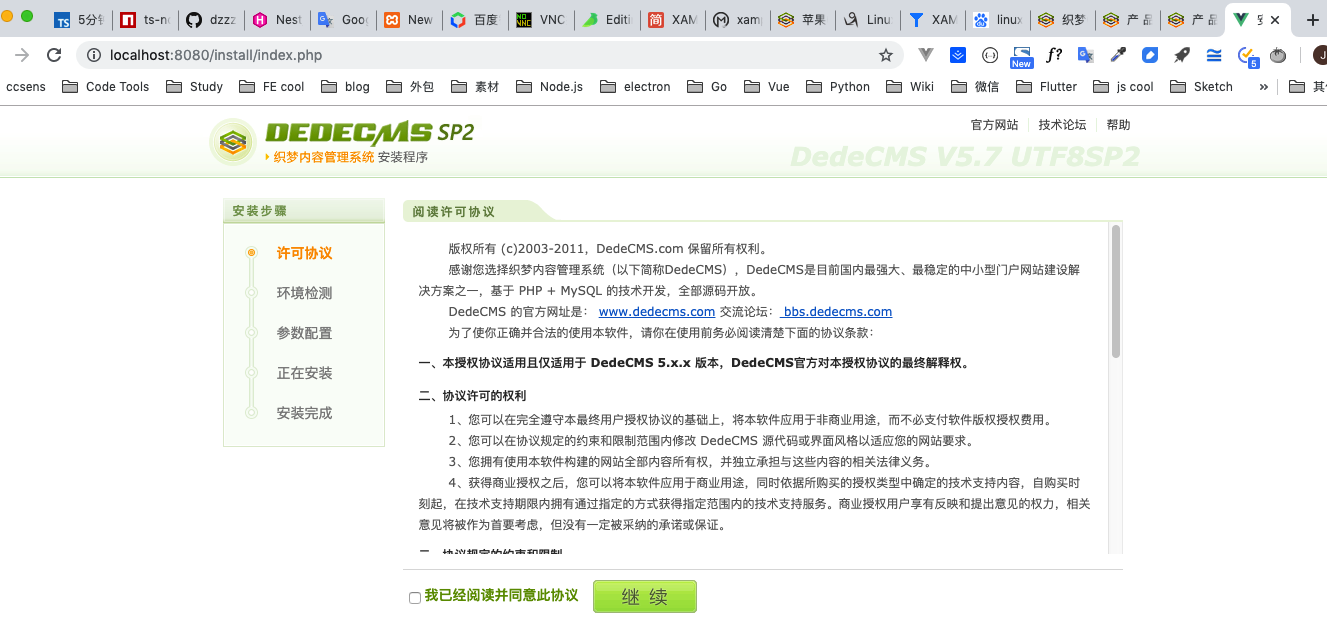This screenshot has height=633, width=1327.
Task: Open the blog bookmark folder
Action: point(345,86)
